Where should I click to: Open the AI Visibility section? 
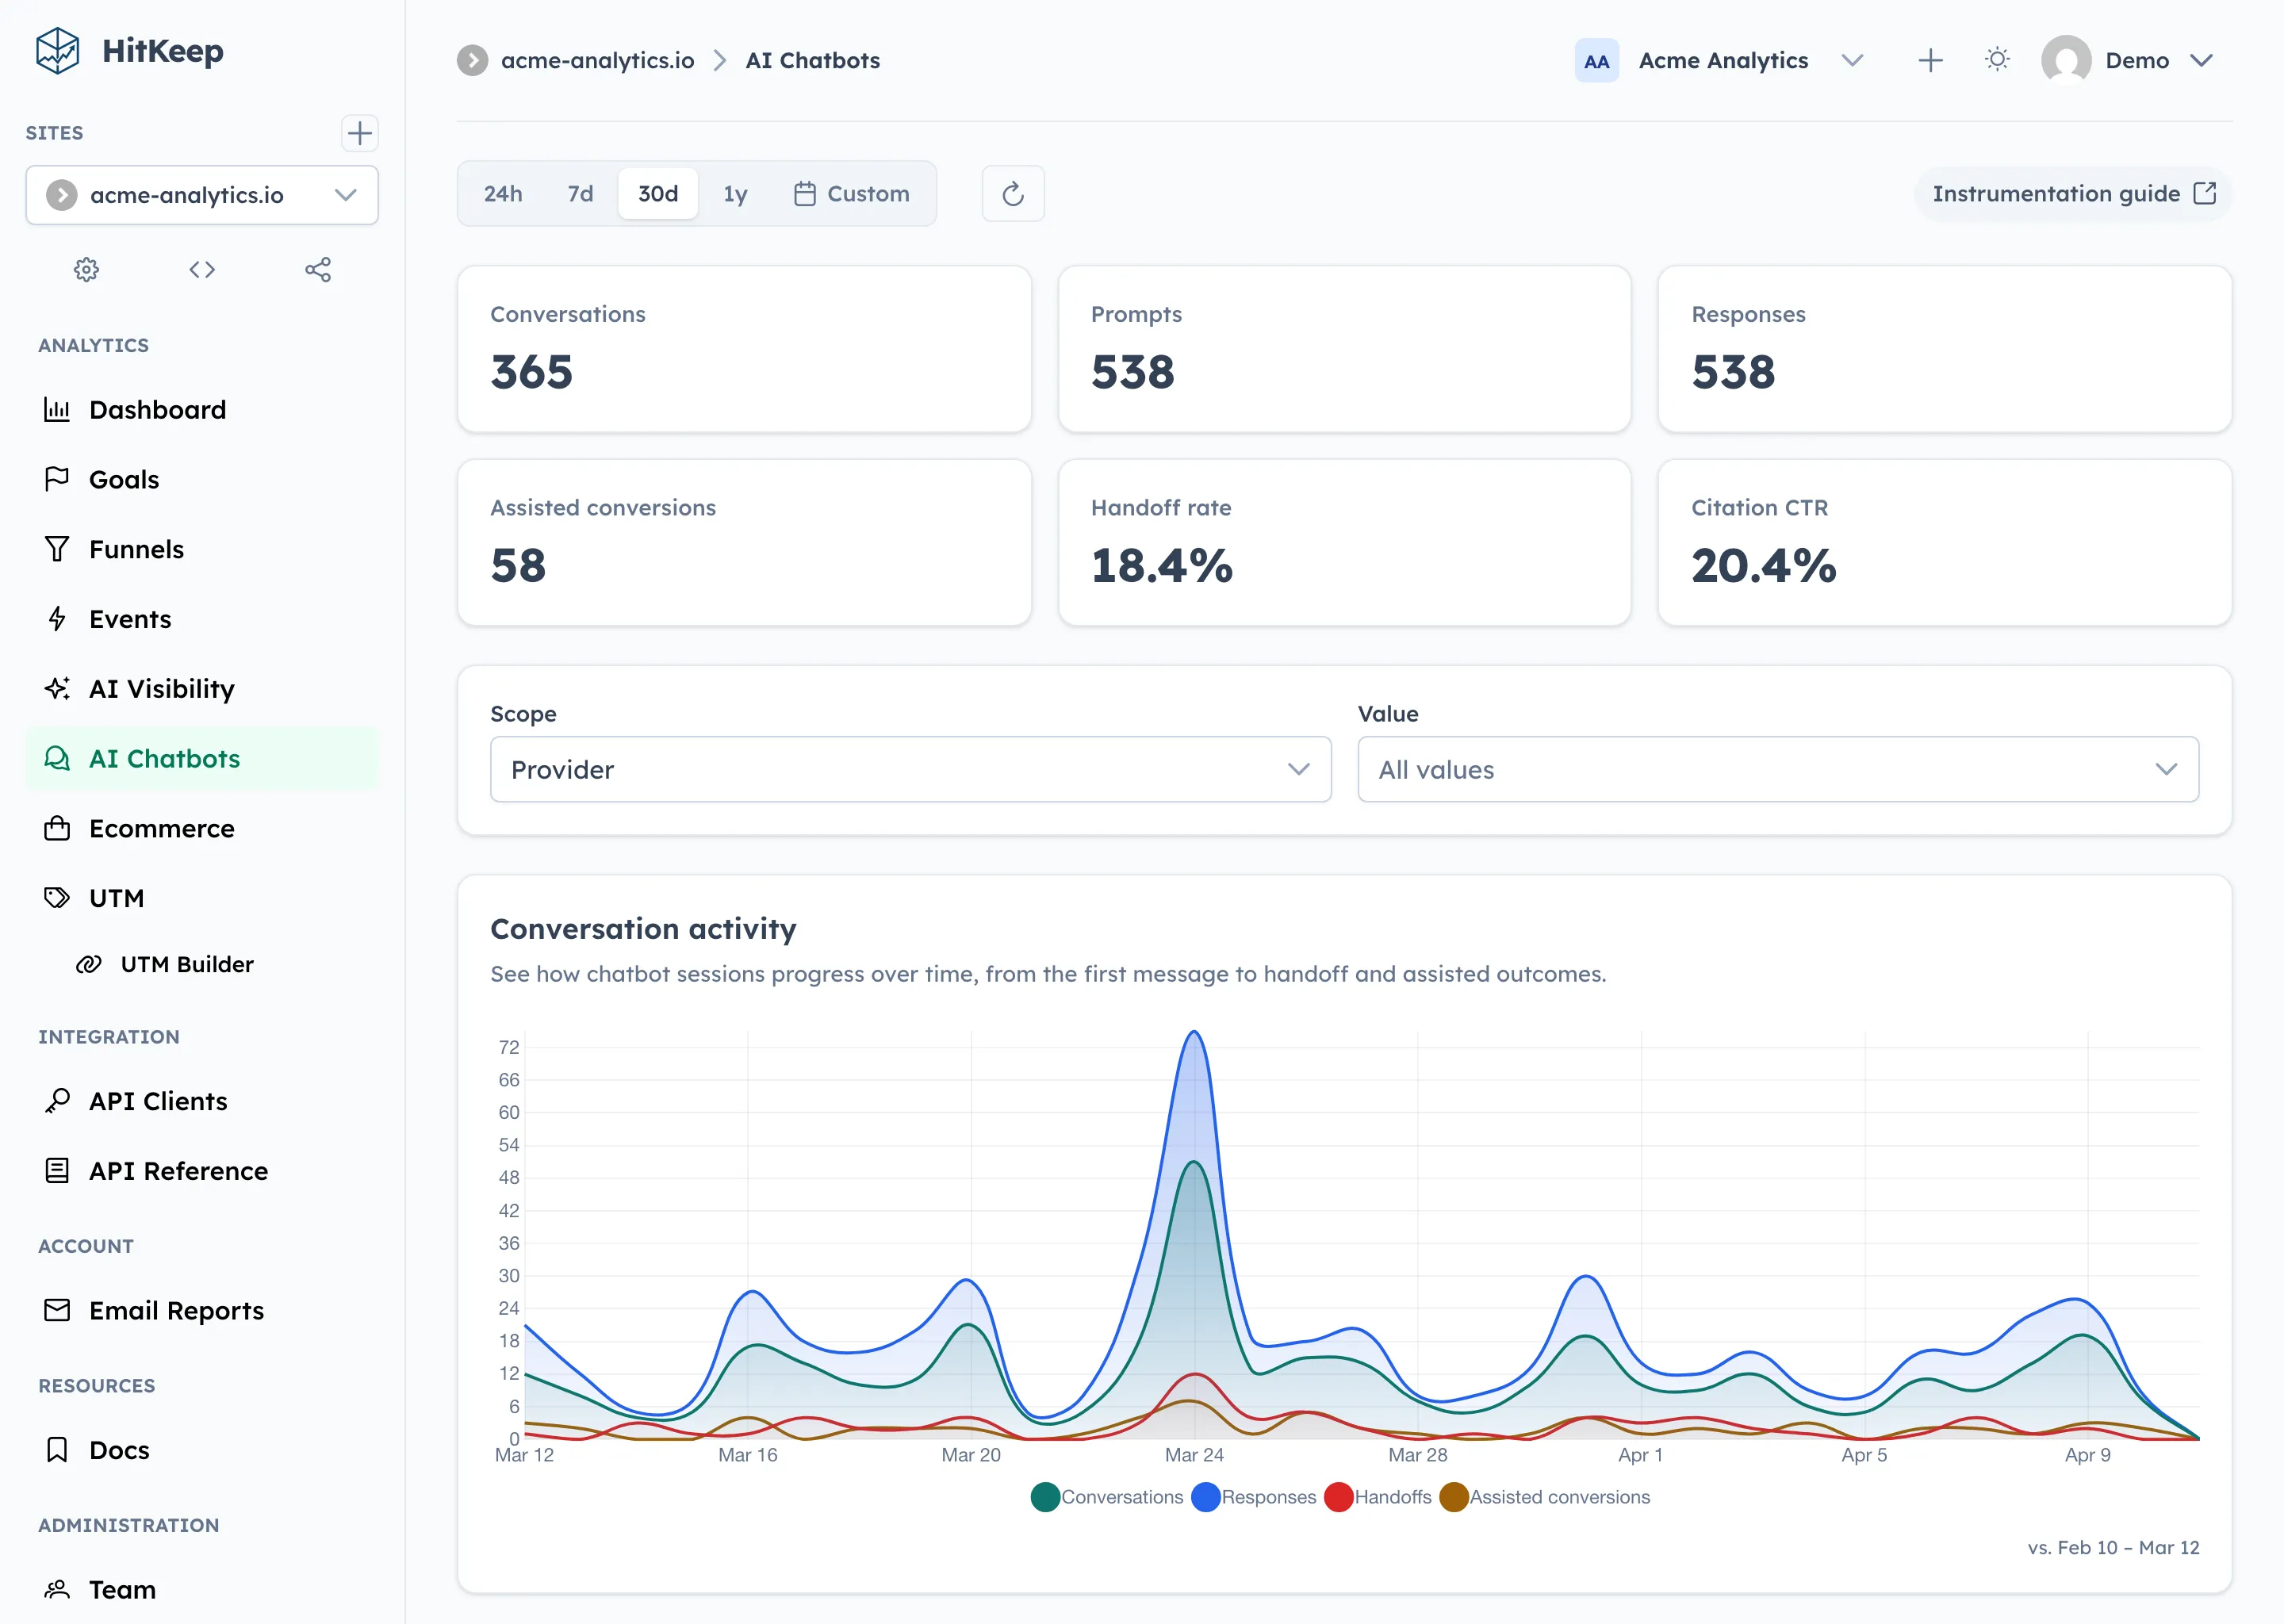click(160, 688)
